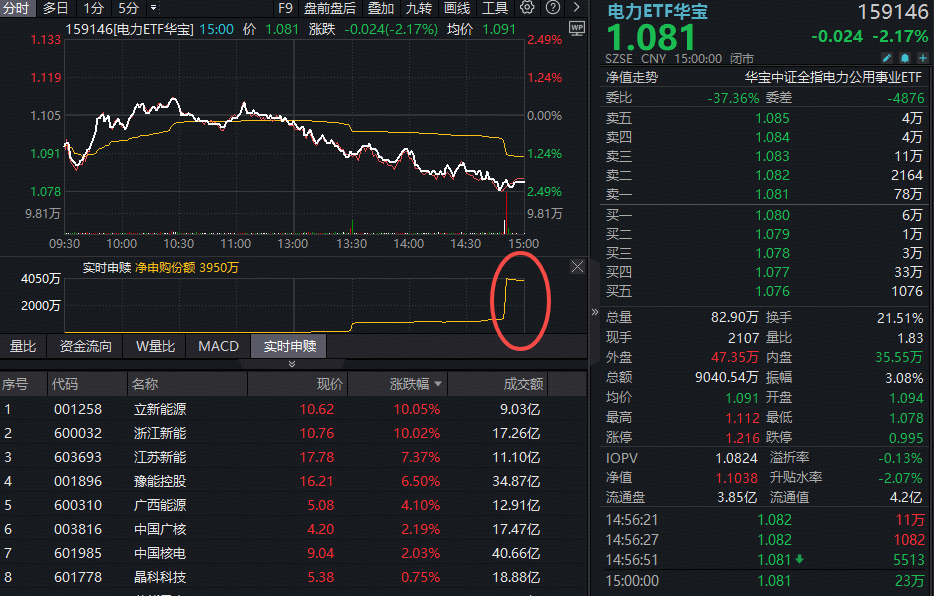Click the 买一 1.080 bid price
The width and height of the screenshot is (934, 596).
click(x=774, y=214)
